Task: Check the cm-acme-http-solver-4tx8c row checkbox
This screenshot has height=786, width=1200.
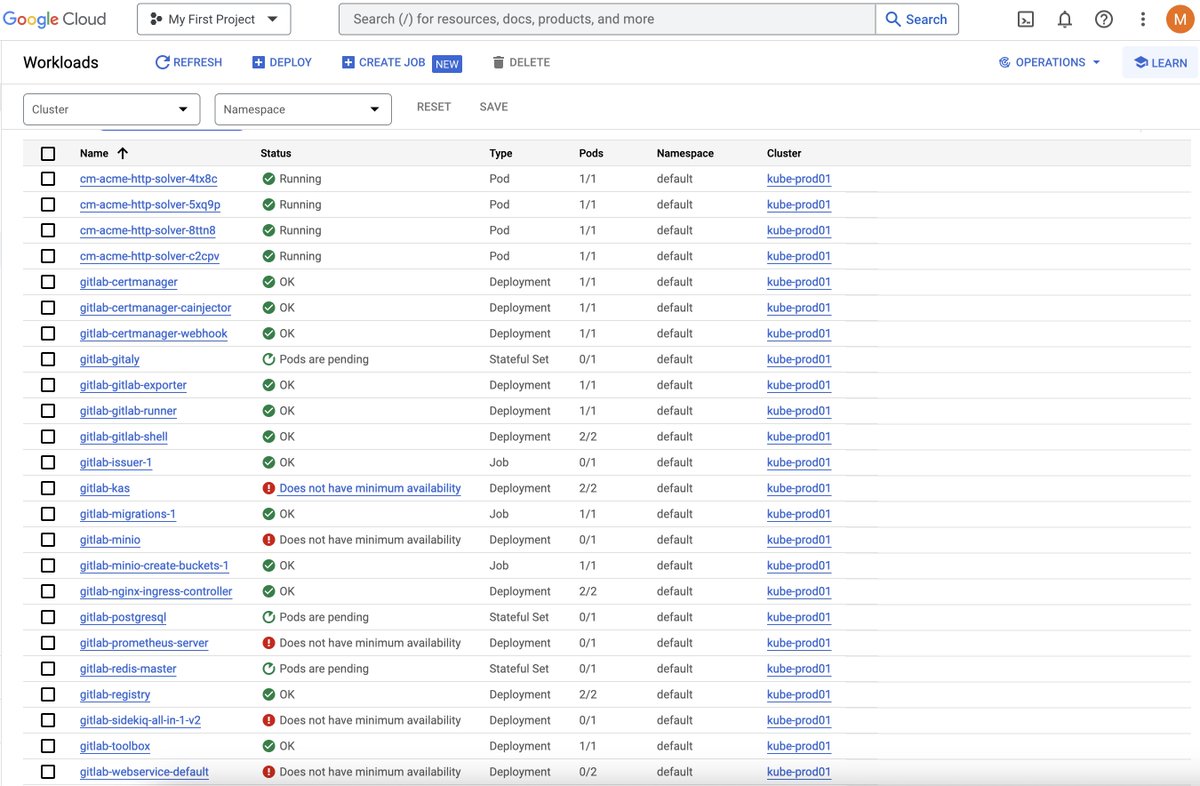Action: (x=48, y=179)
